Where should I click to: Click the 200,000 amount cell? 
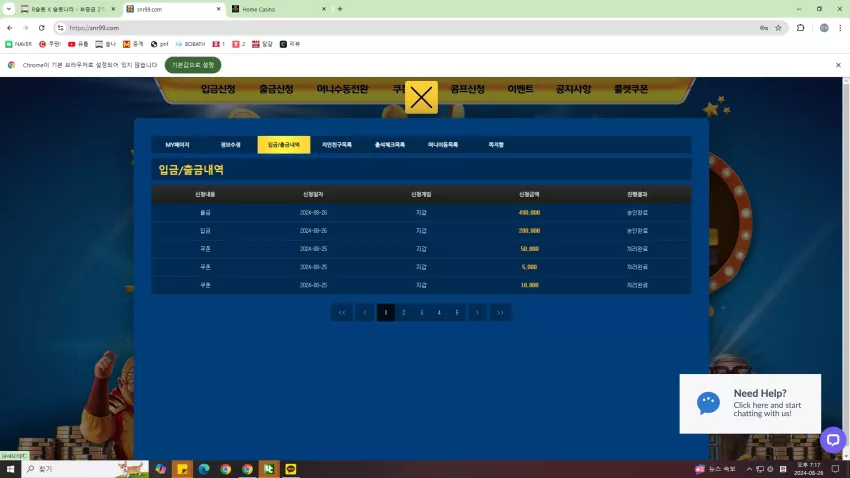pos(529,231)
